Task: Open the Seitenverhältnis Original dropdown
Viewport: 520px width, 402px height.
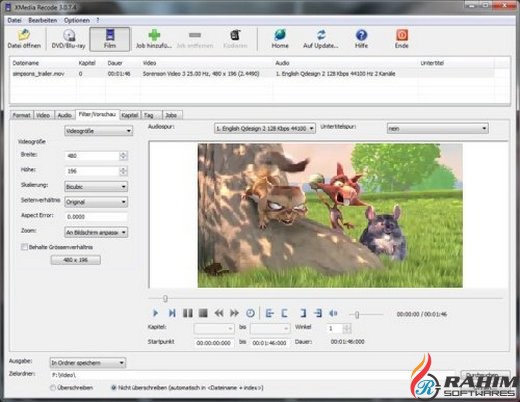Action: point(96,202)
